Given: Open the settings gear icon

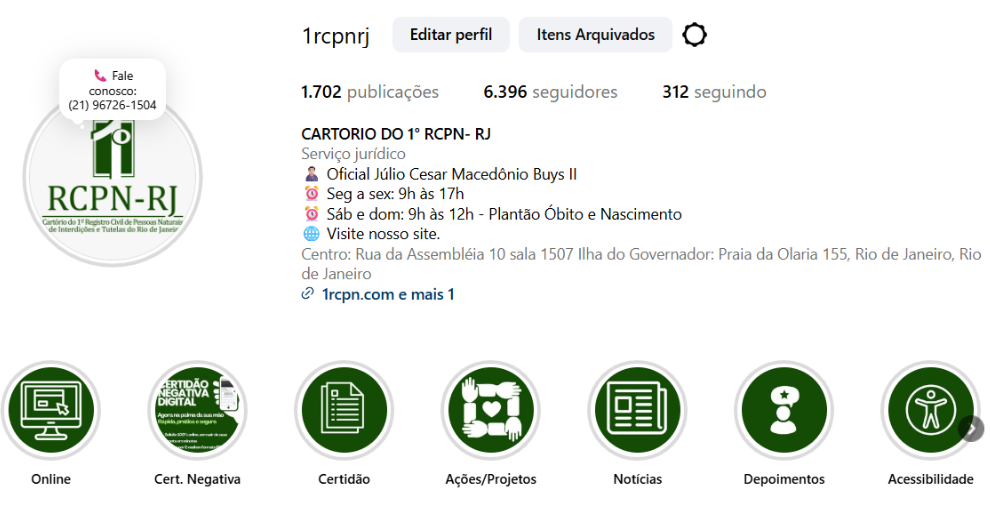Looking at the screenshot, I should point(695,35).
